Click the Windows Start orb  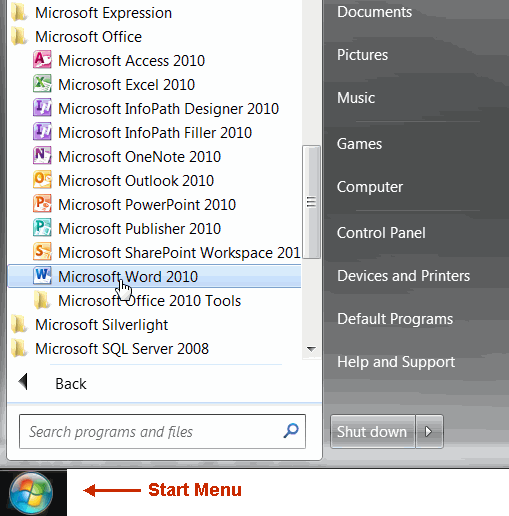click(31, 493)
